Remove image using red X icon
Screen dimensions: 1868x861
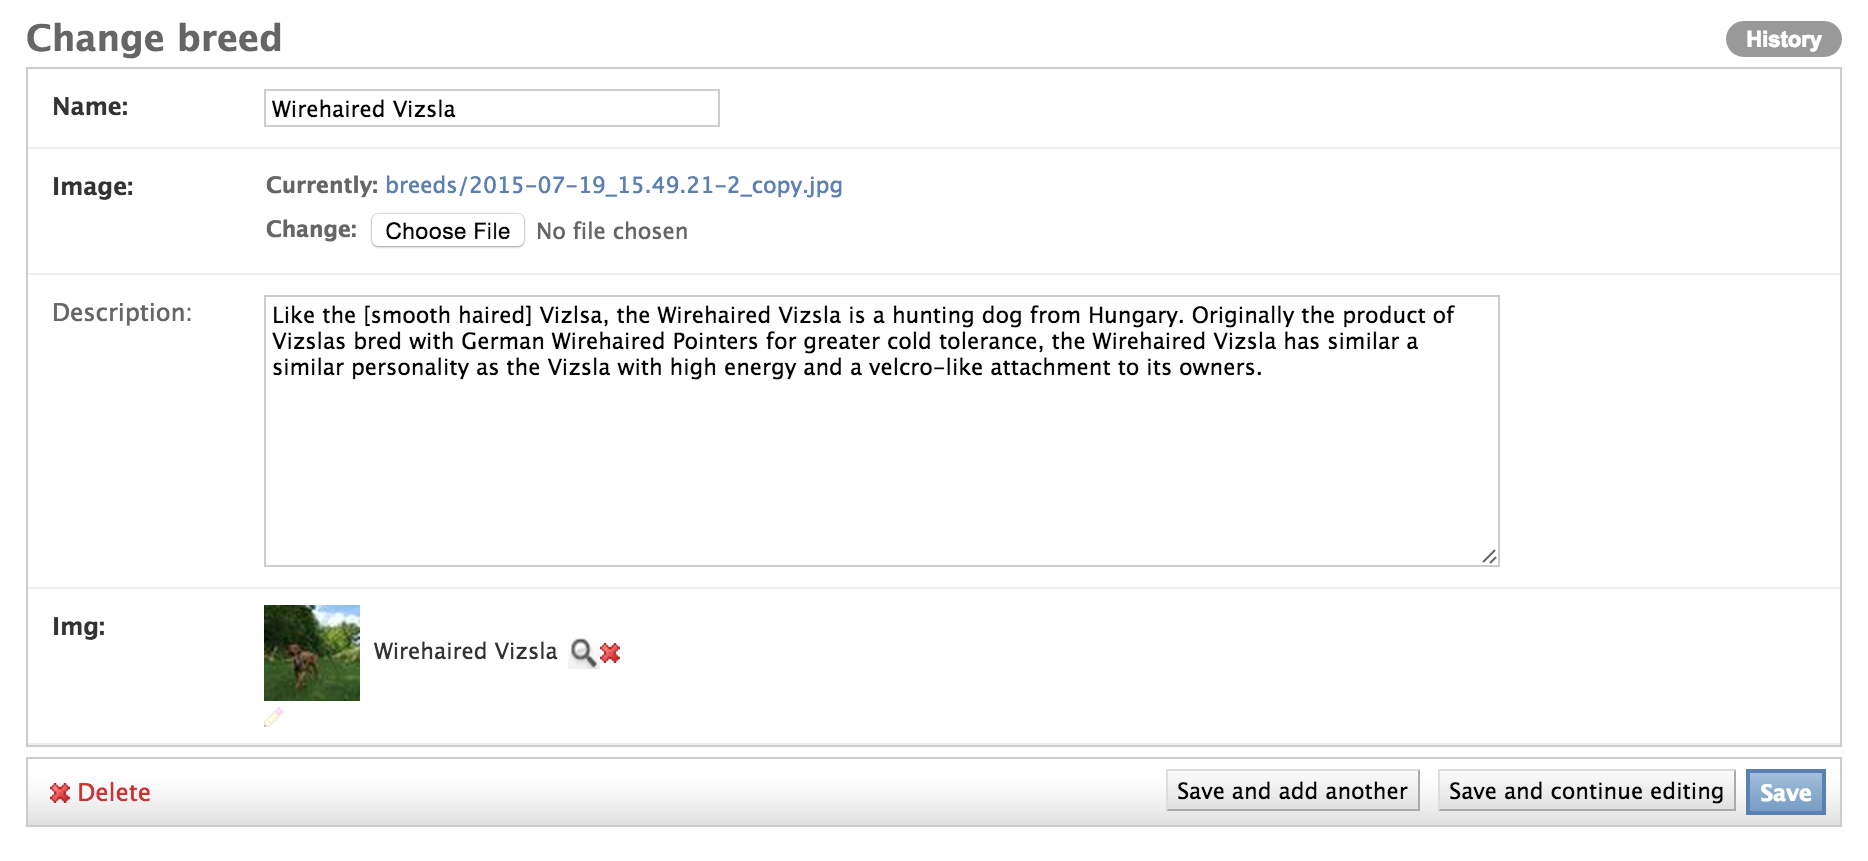point(610,653)
